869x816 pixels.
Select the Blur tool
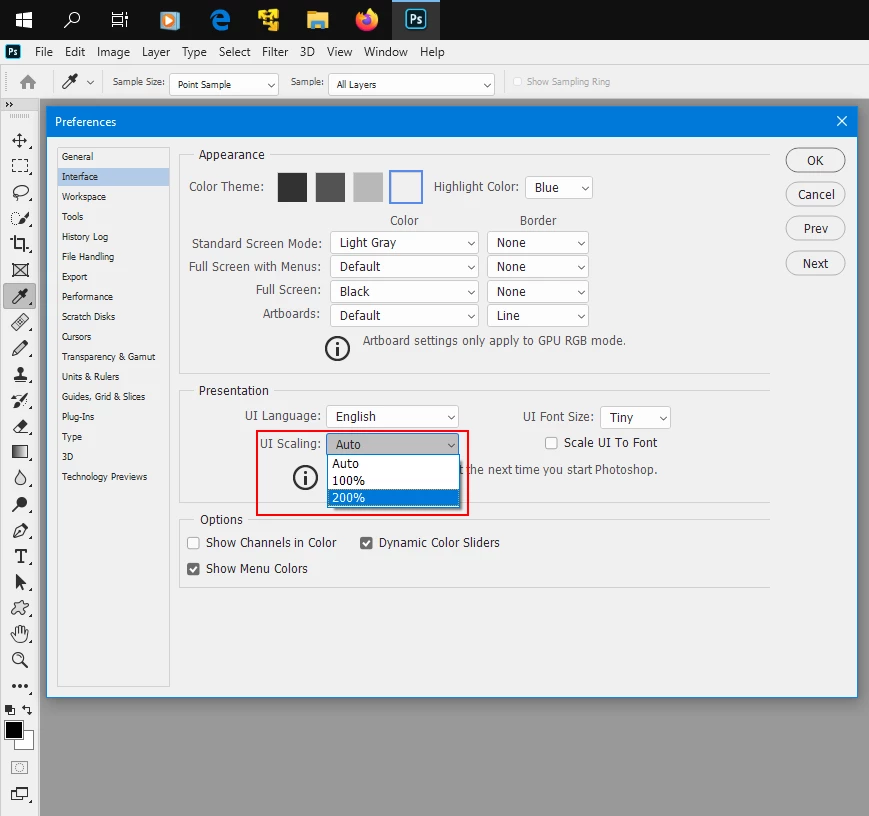click(x=20, y=478)
